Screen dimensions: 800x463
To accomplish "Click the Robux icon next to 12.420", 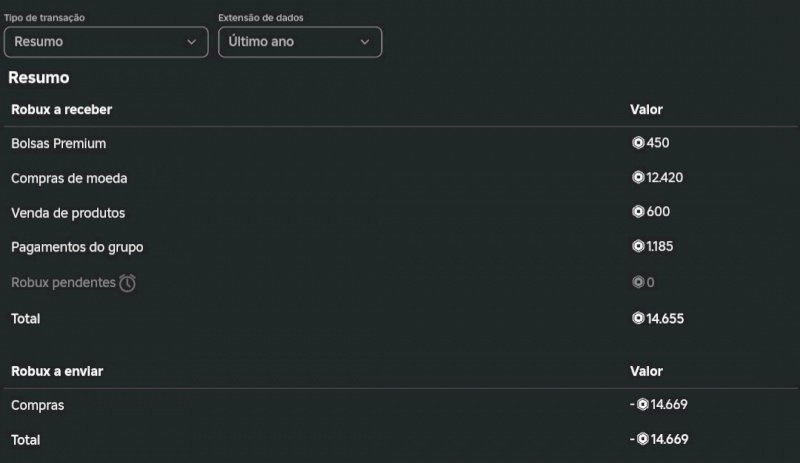I will pyautogui.click(x=638, y=178).
